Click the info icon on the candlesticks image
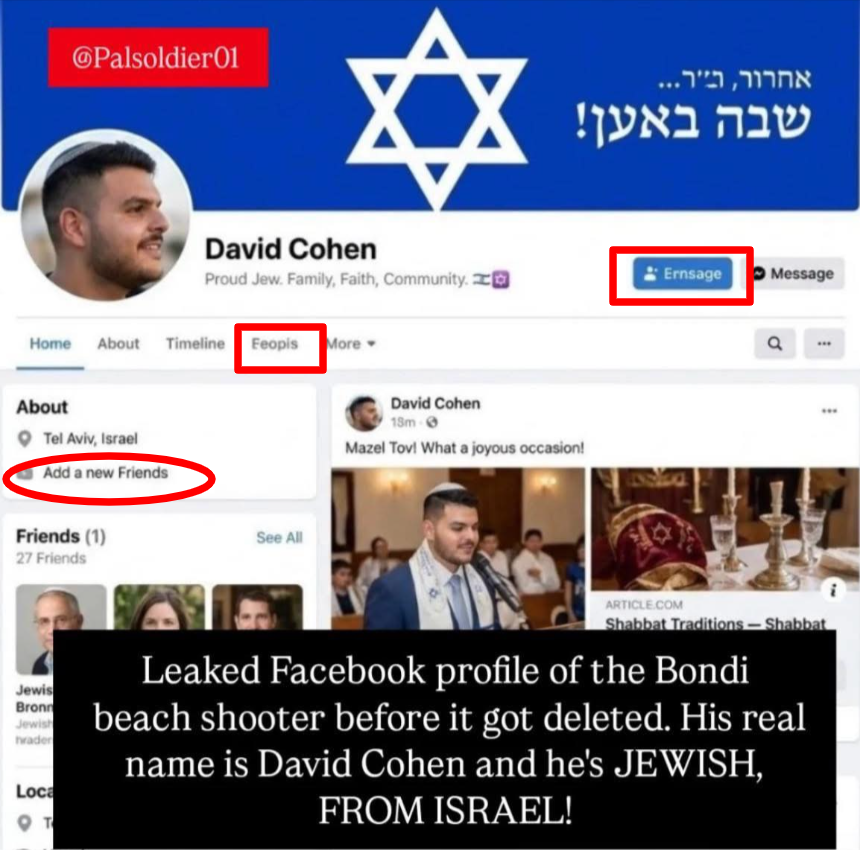860x850 pixels. coord(833,590)
